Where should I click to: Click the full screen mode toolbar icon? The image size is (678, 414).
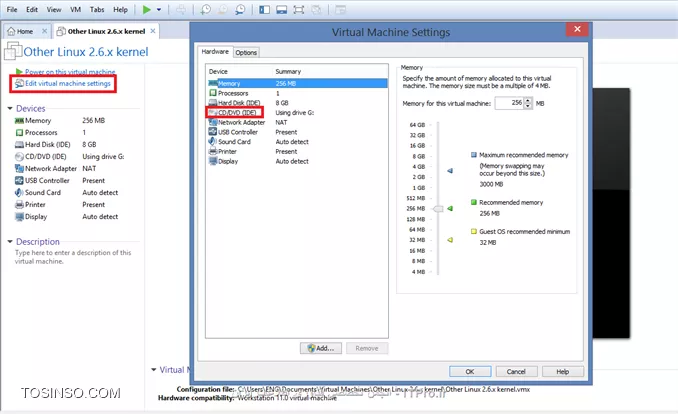click(299, 10)
